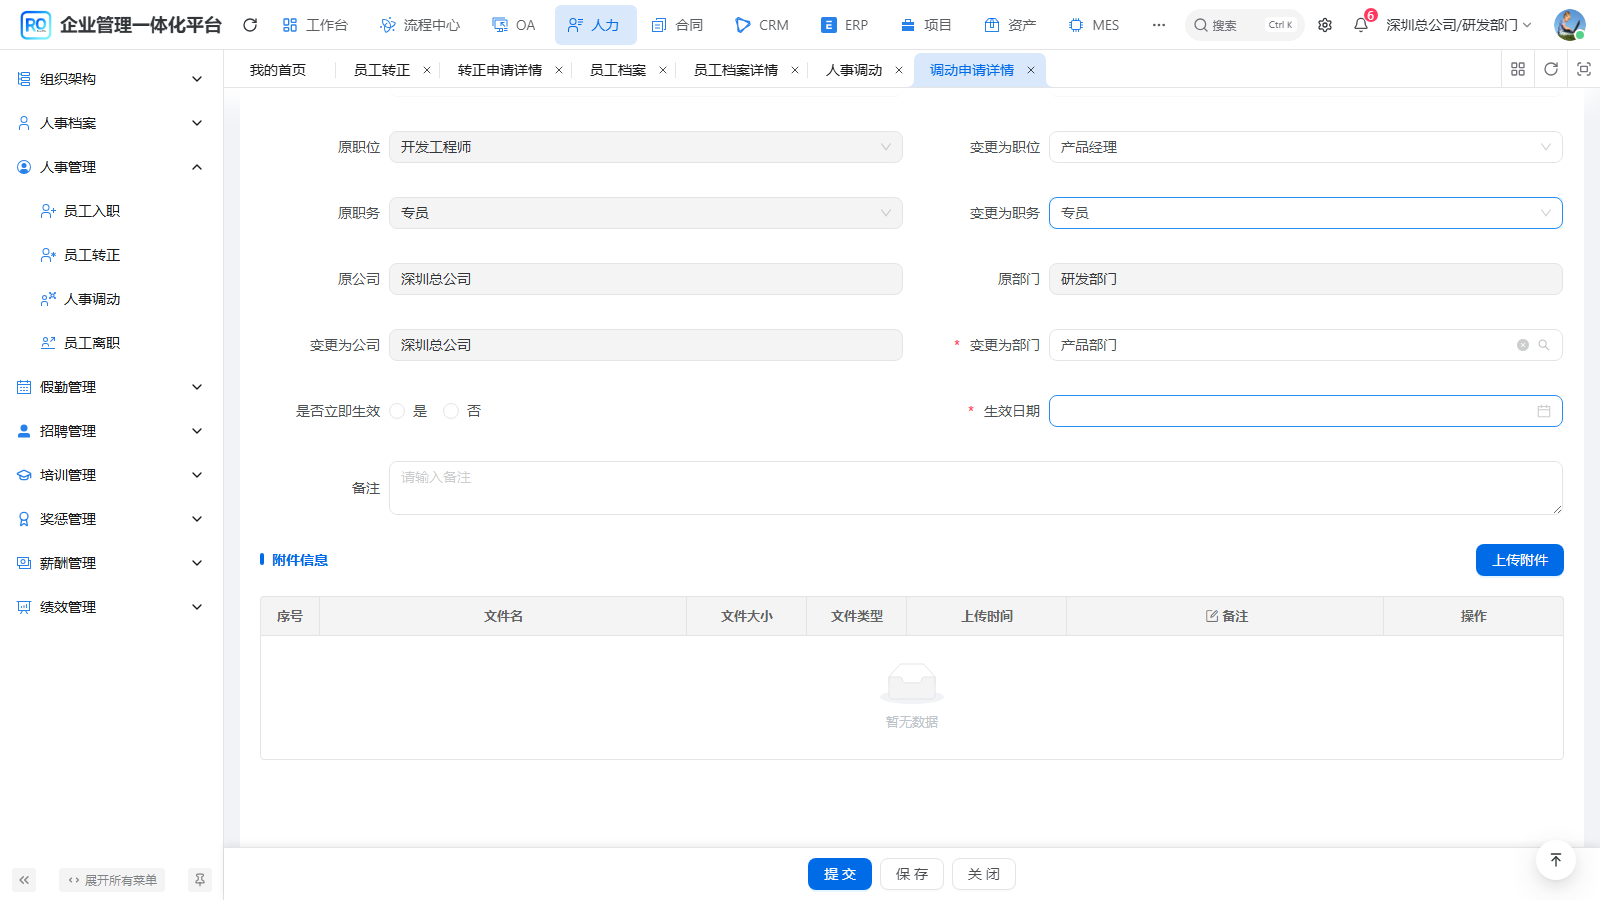Viewport: 1600px width, 900px height.
Task: Open the settings gear icon
Action: (1325, 25)
